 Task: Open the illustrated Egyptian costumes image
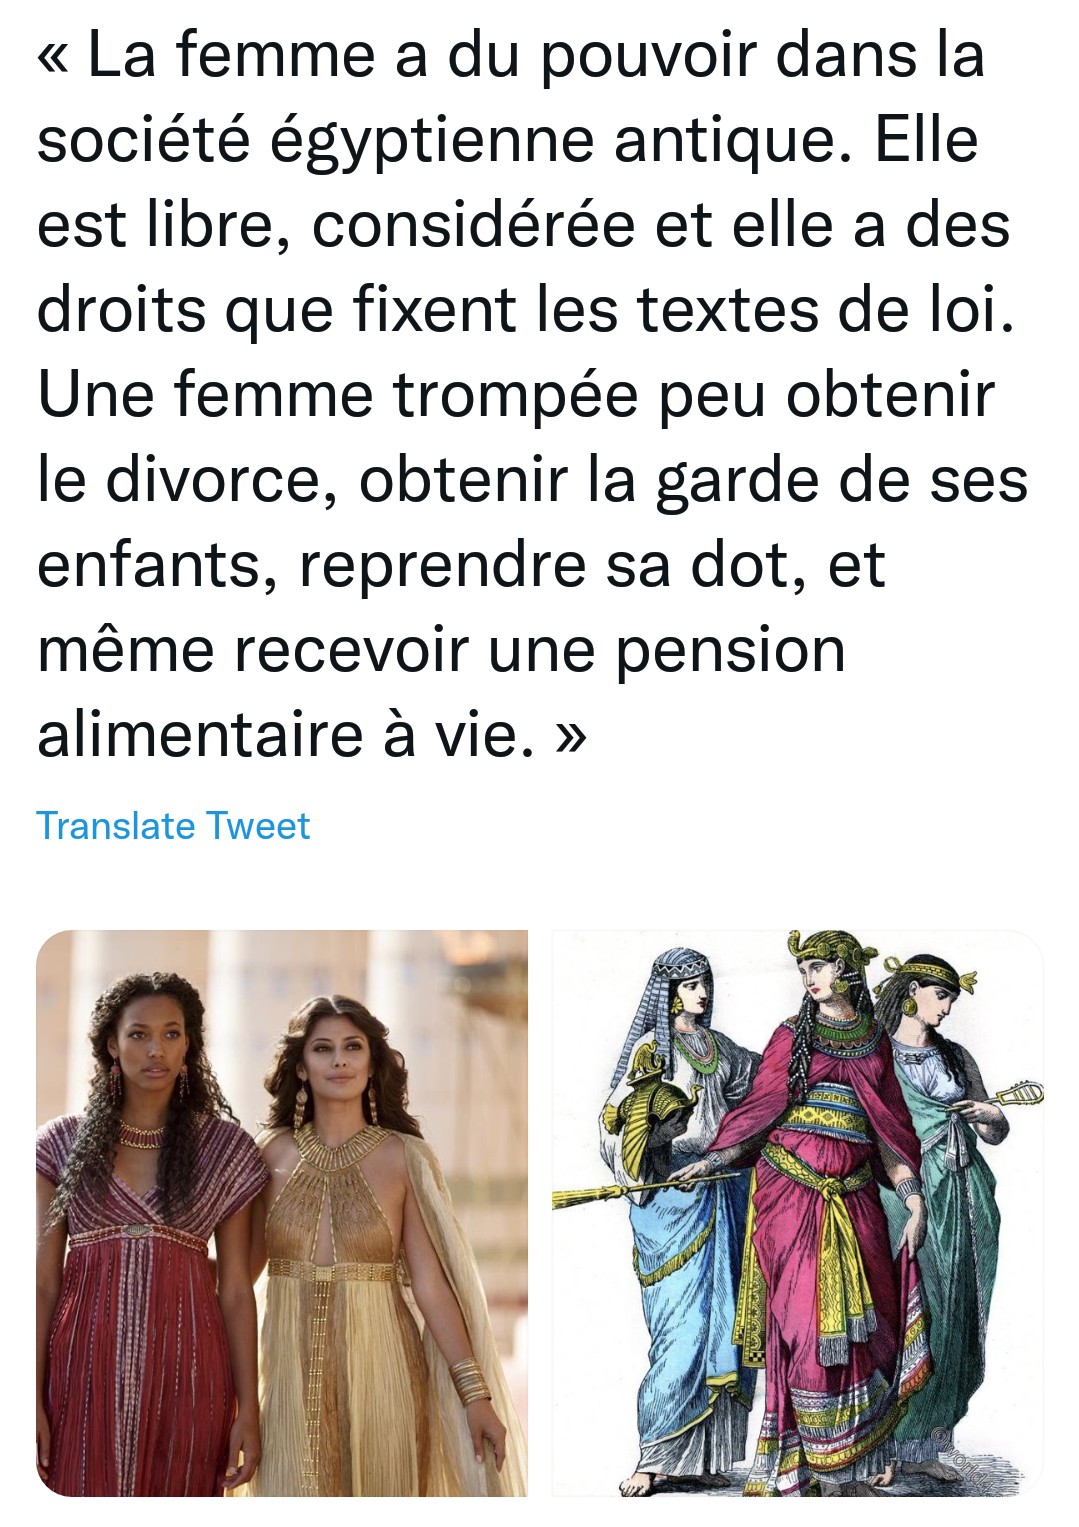pos(798,1213)
